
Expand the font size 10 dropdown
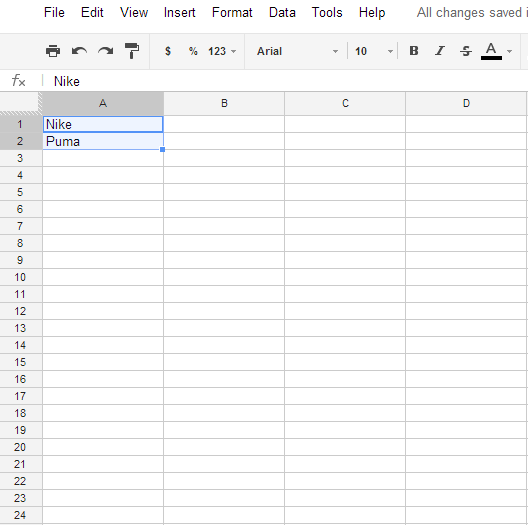(x=373, y=51)
